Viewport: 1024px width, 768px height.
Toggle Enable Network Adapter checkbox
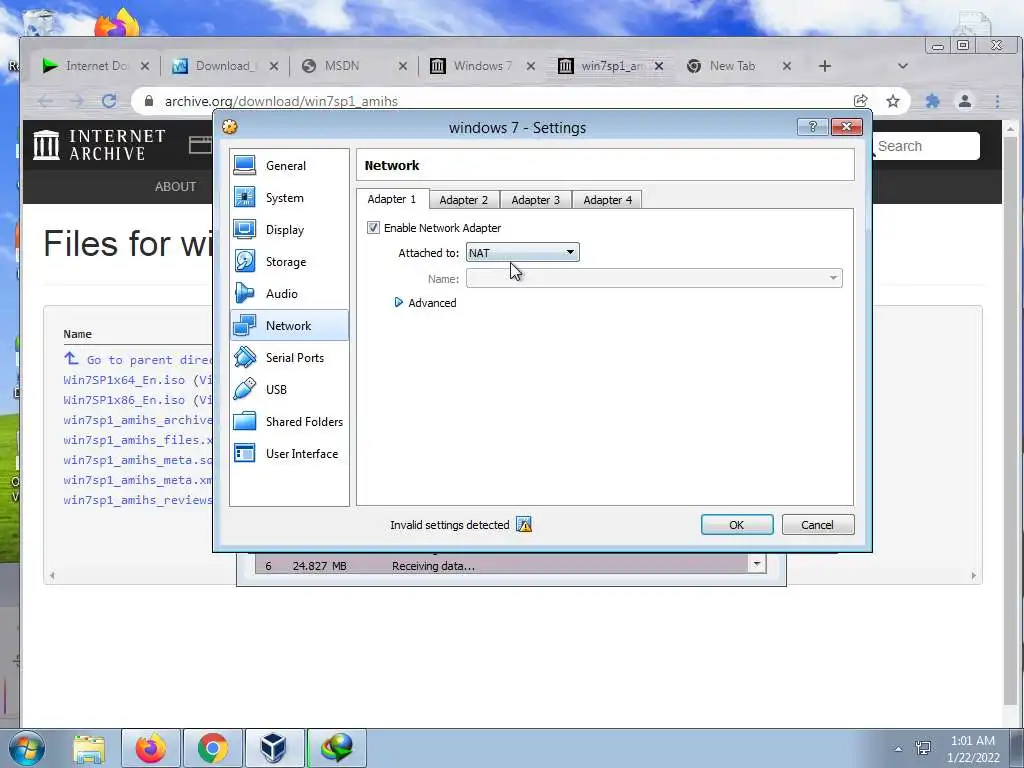373,228
